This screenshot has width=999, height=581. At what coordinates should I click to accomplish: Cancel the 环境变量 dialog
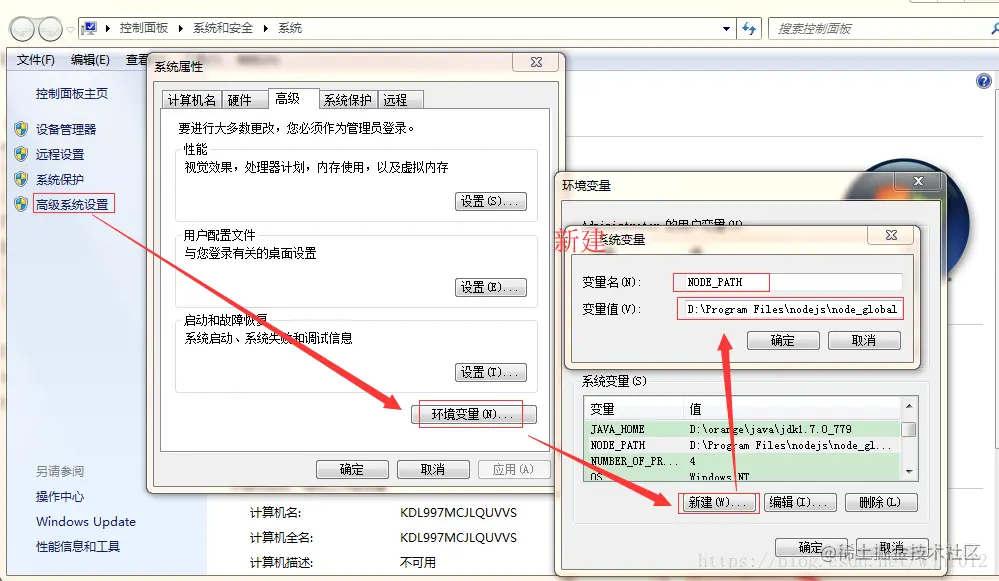pyautogui.click(x=891, y=547)
